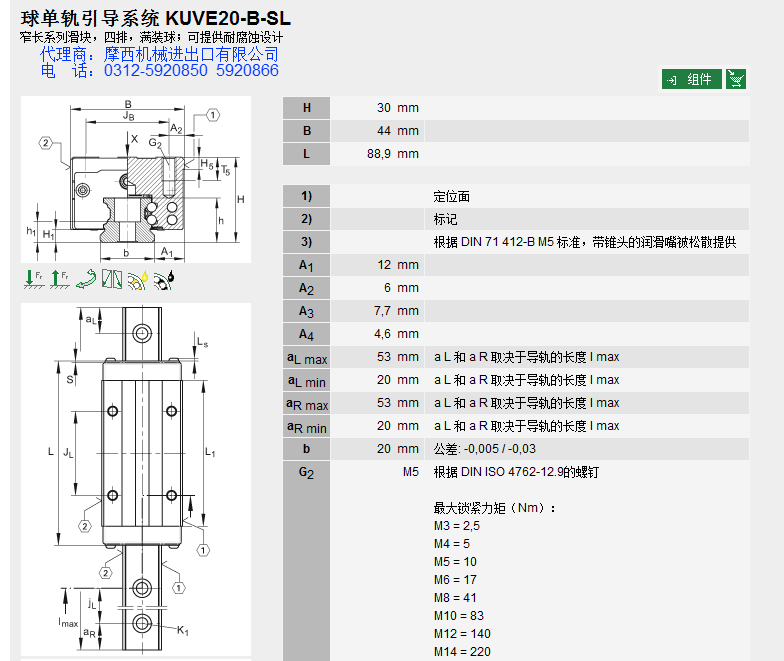Select the G2 row label

(306, 472)
